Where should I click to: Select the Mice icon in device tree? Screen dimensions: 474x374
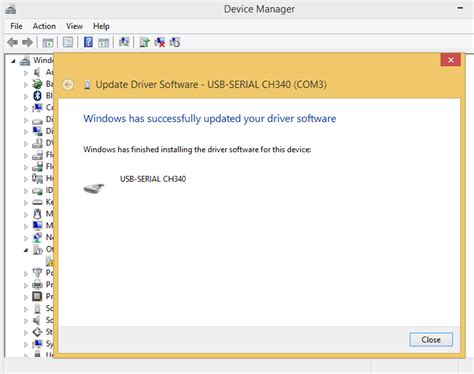click(37, 214)
